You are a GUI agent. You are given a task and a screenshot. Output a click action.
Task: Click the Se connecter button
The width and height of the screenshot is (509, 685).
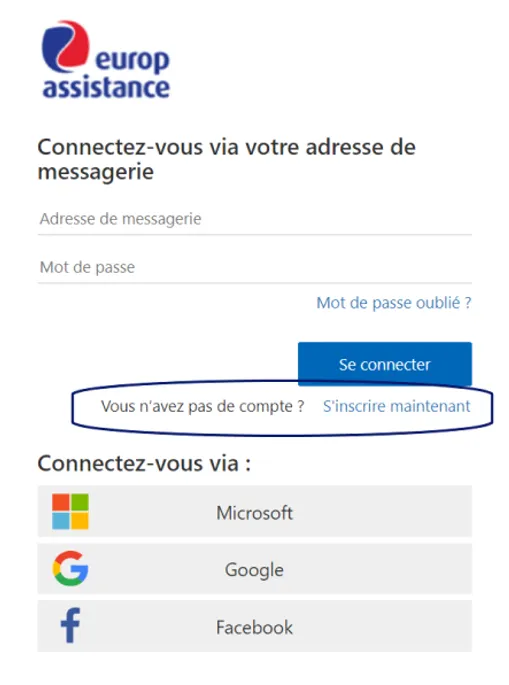(x=385, y=364)
